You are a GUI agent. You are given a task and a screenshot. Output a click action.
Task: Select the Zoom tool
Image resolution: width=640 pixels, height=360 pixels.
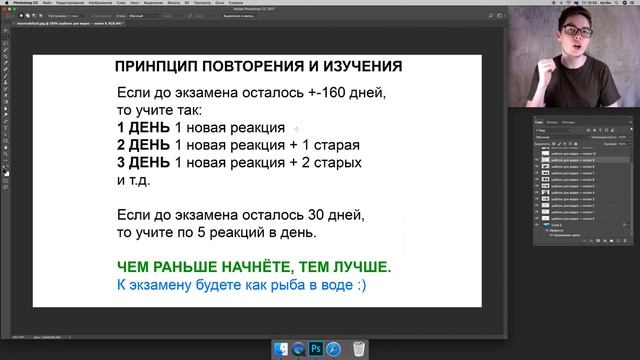point(6,155)
